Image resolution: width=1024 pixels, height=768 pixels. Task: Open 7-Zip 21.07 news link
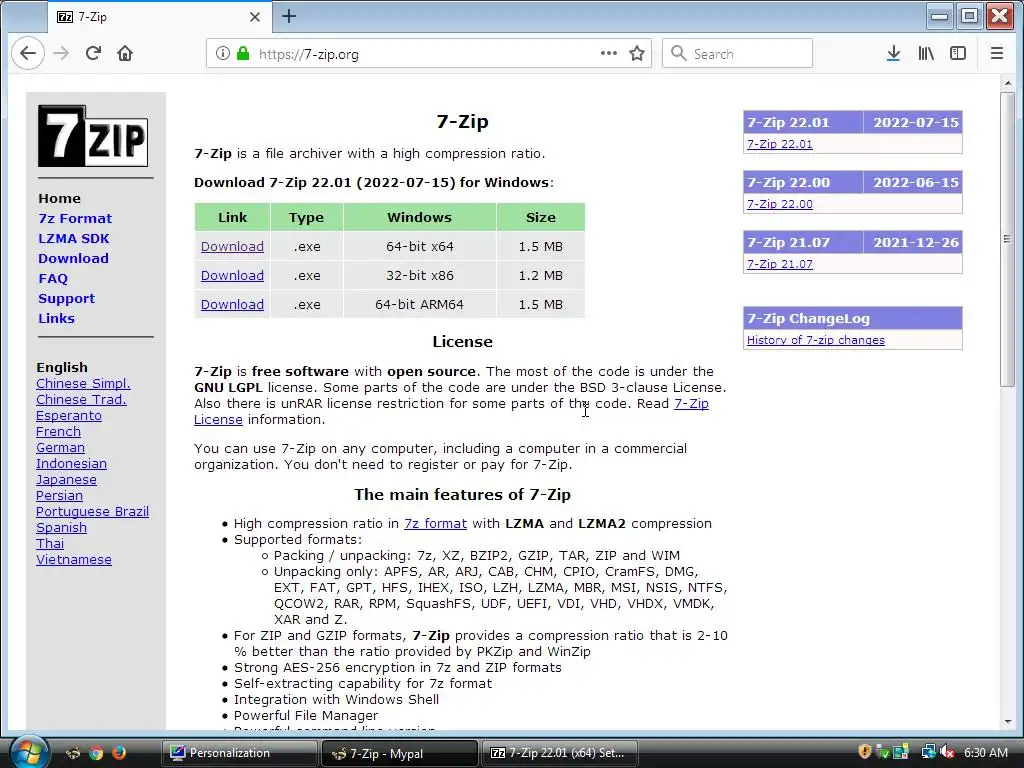[780, 264]
